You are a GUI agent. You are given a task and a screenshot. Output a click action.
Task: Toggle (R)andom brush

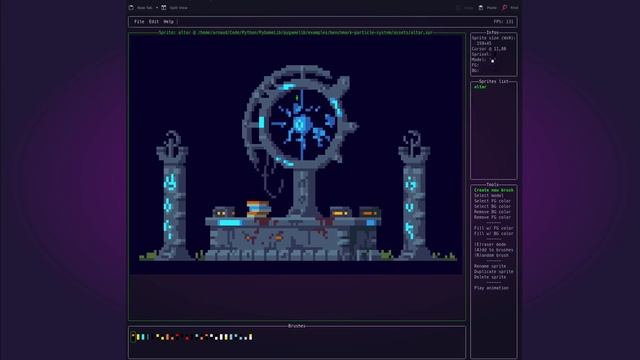[x=491, y=255]
